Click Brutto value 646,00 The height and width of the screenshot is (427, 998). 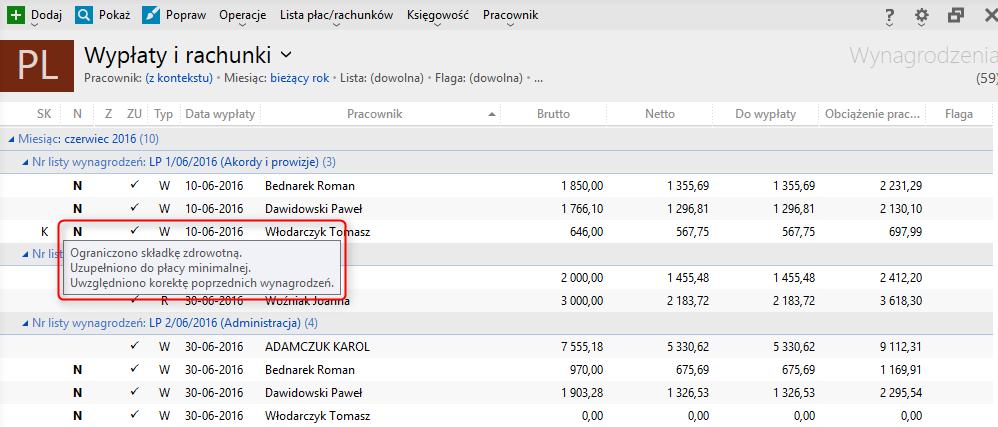pyautogui.click(x=589, y=232)
